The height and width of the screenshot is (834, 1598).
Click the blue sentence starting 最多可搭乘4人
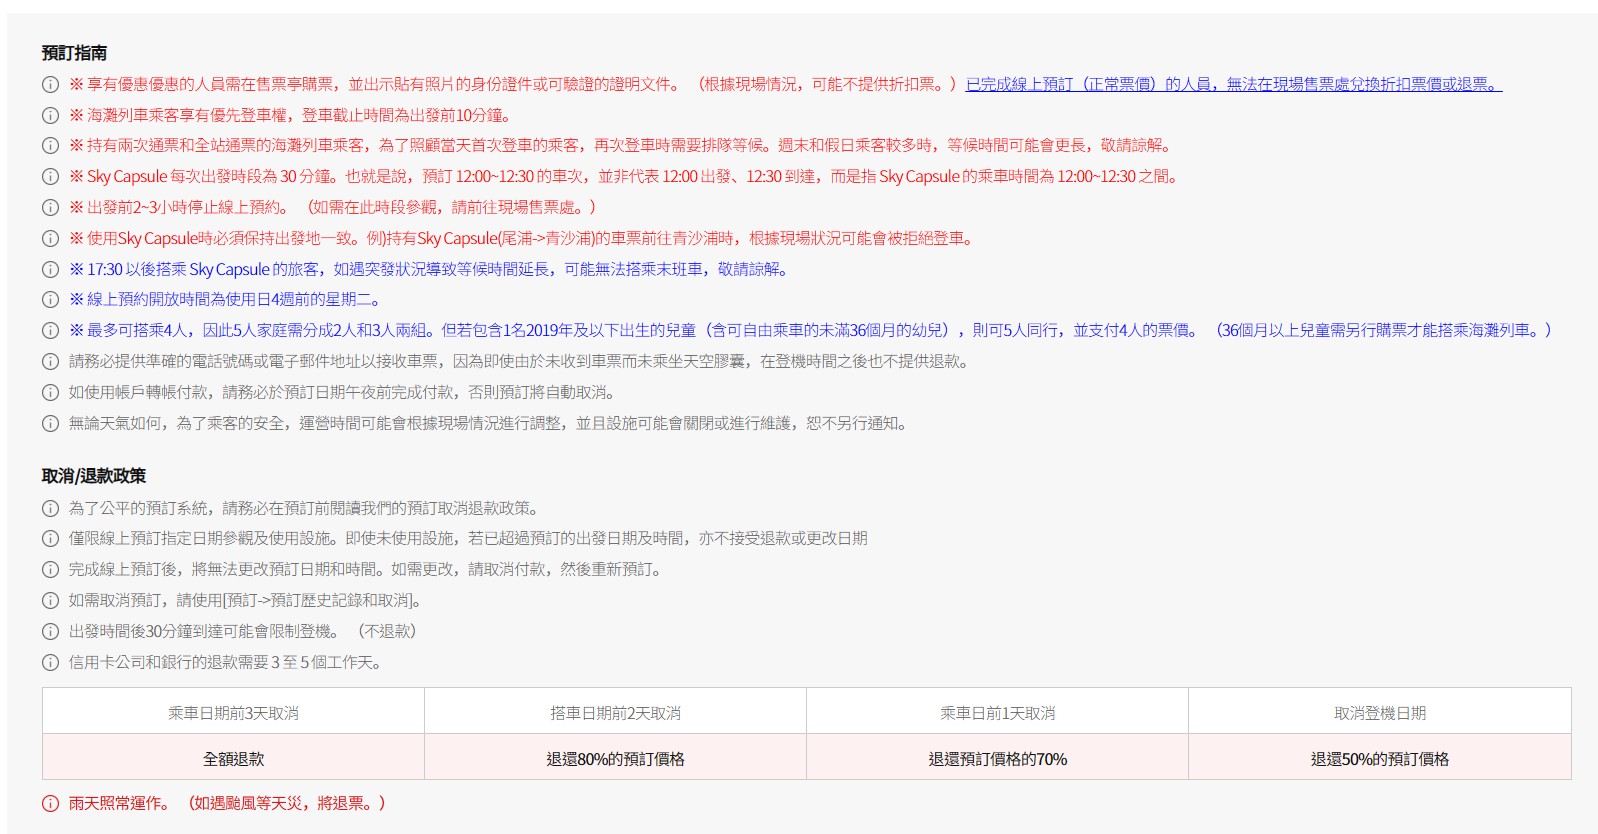[810, 331]
